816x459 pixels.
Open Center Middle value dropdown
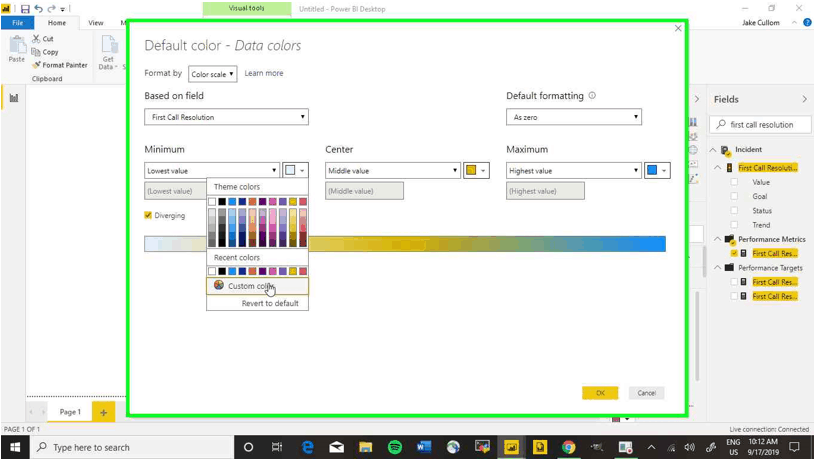click(x=393, y=171)
